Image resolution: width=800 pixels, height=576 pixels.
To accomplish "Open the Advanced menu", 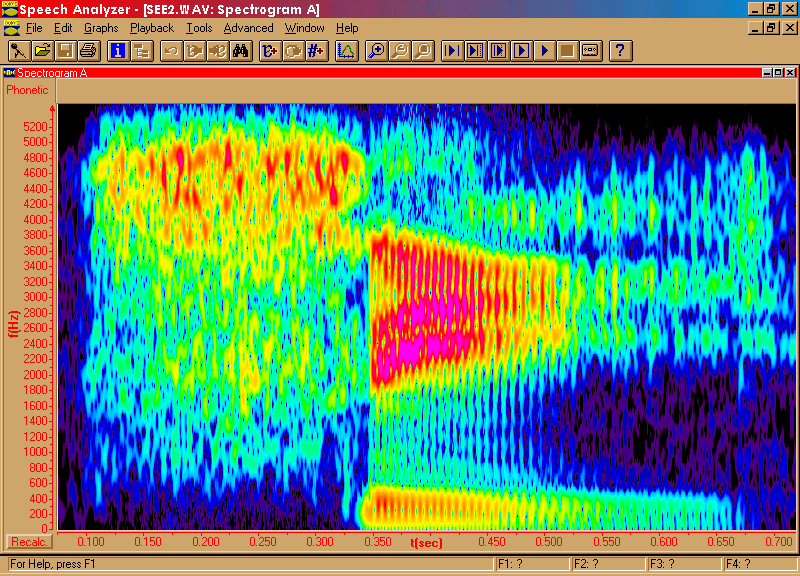I will click(x=248, y=28).
